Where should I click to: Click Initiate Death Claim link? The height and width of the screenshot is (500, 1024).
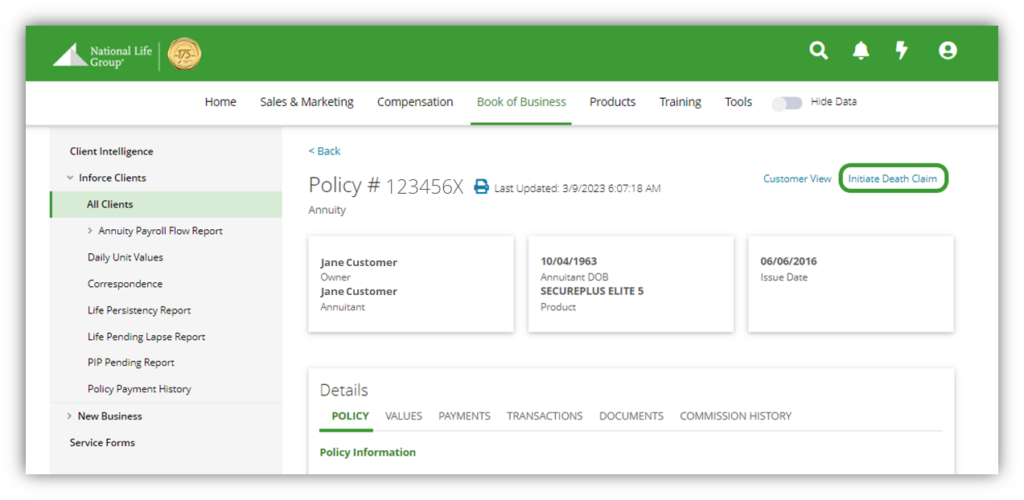pos(892,179)
